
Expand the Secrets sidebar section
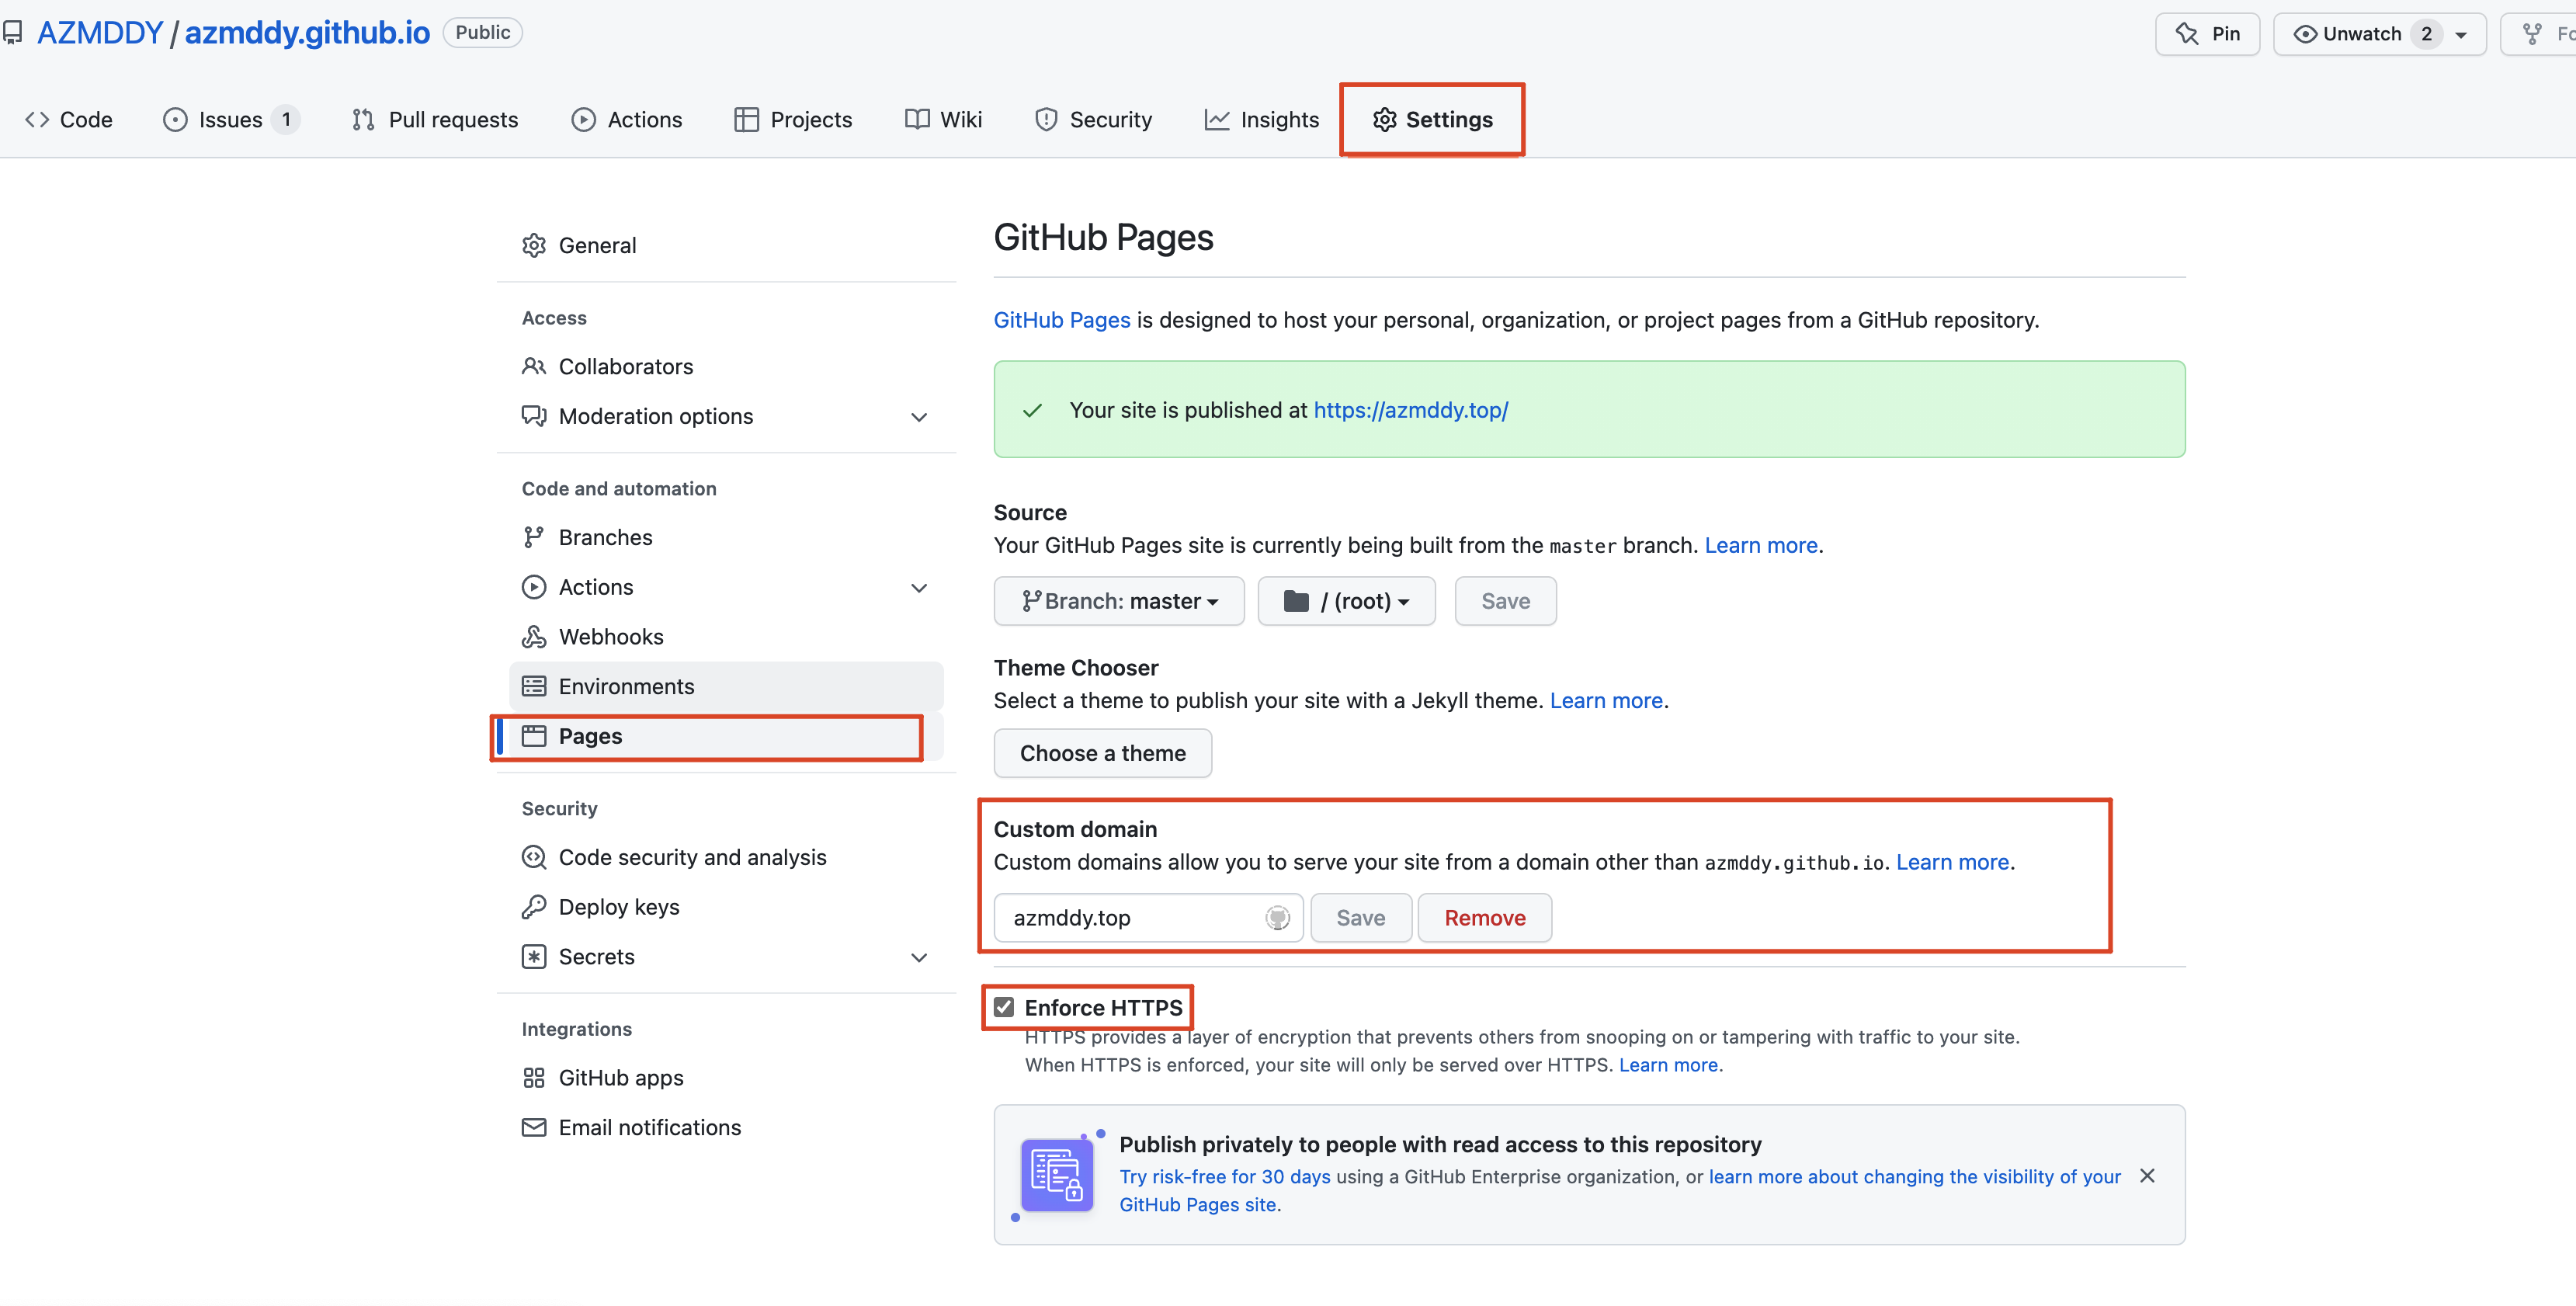click(919, 957)
